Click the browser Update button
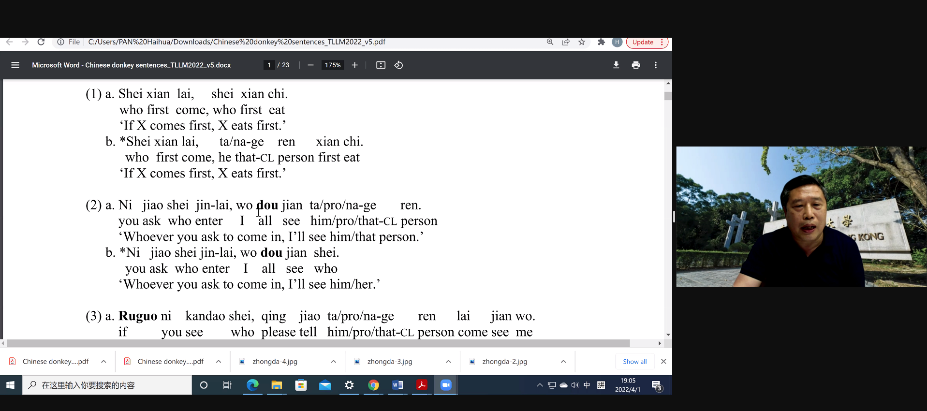927x411 pixels. (x=641, y=42)
